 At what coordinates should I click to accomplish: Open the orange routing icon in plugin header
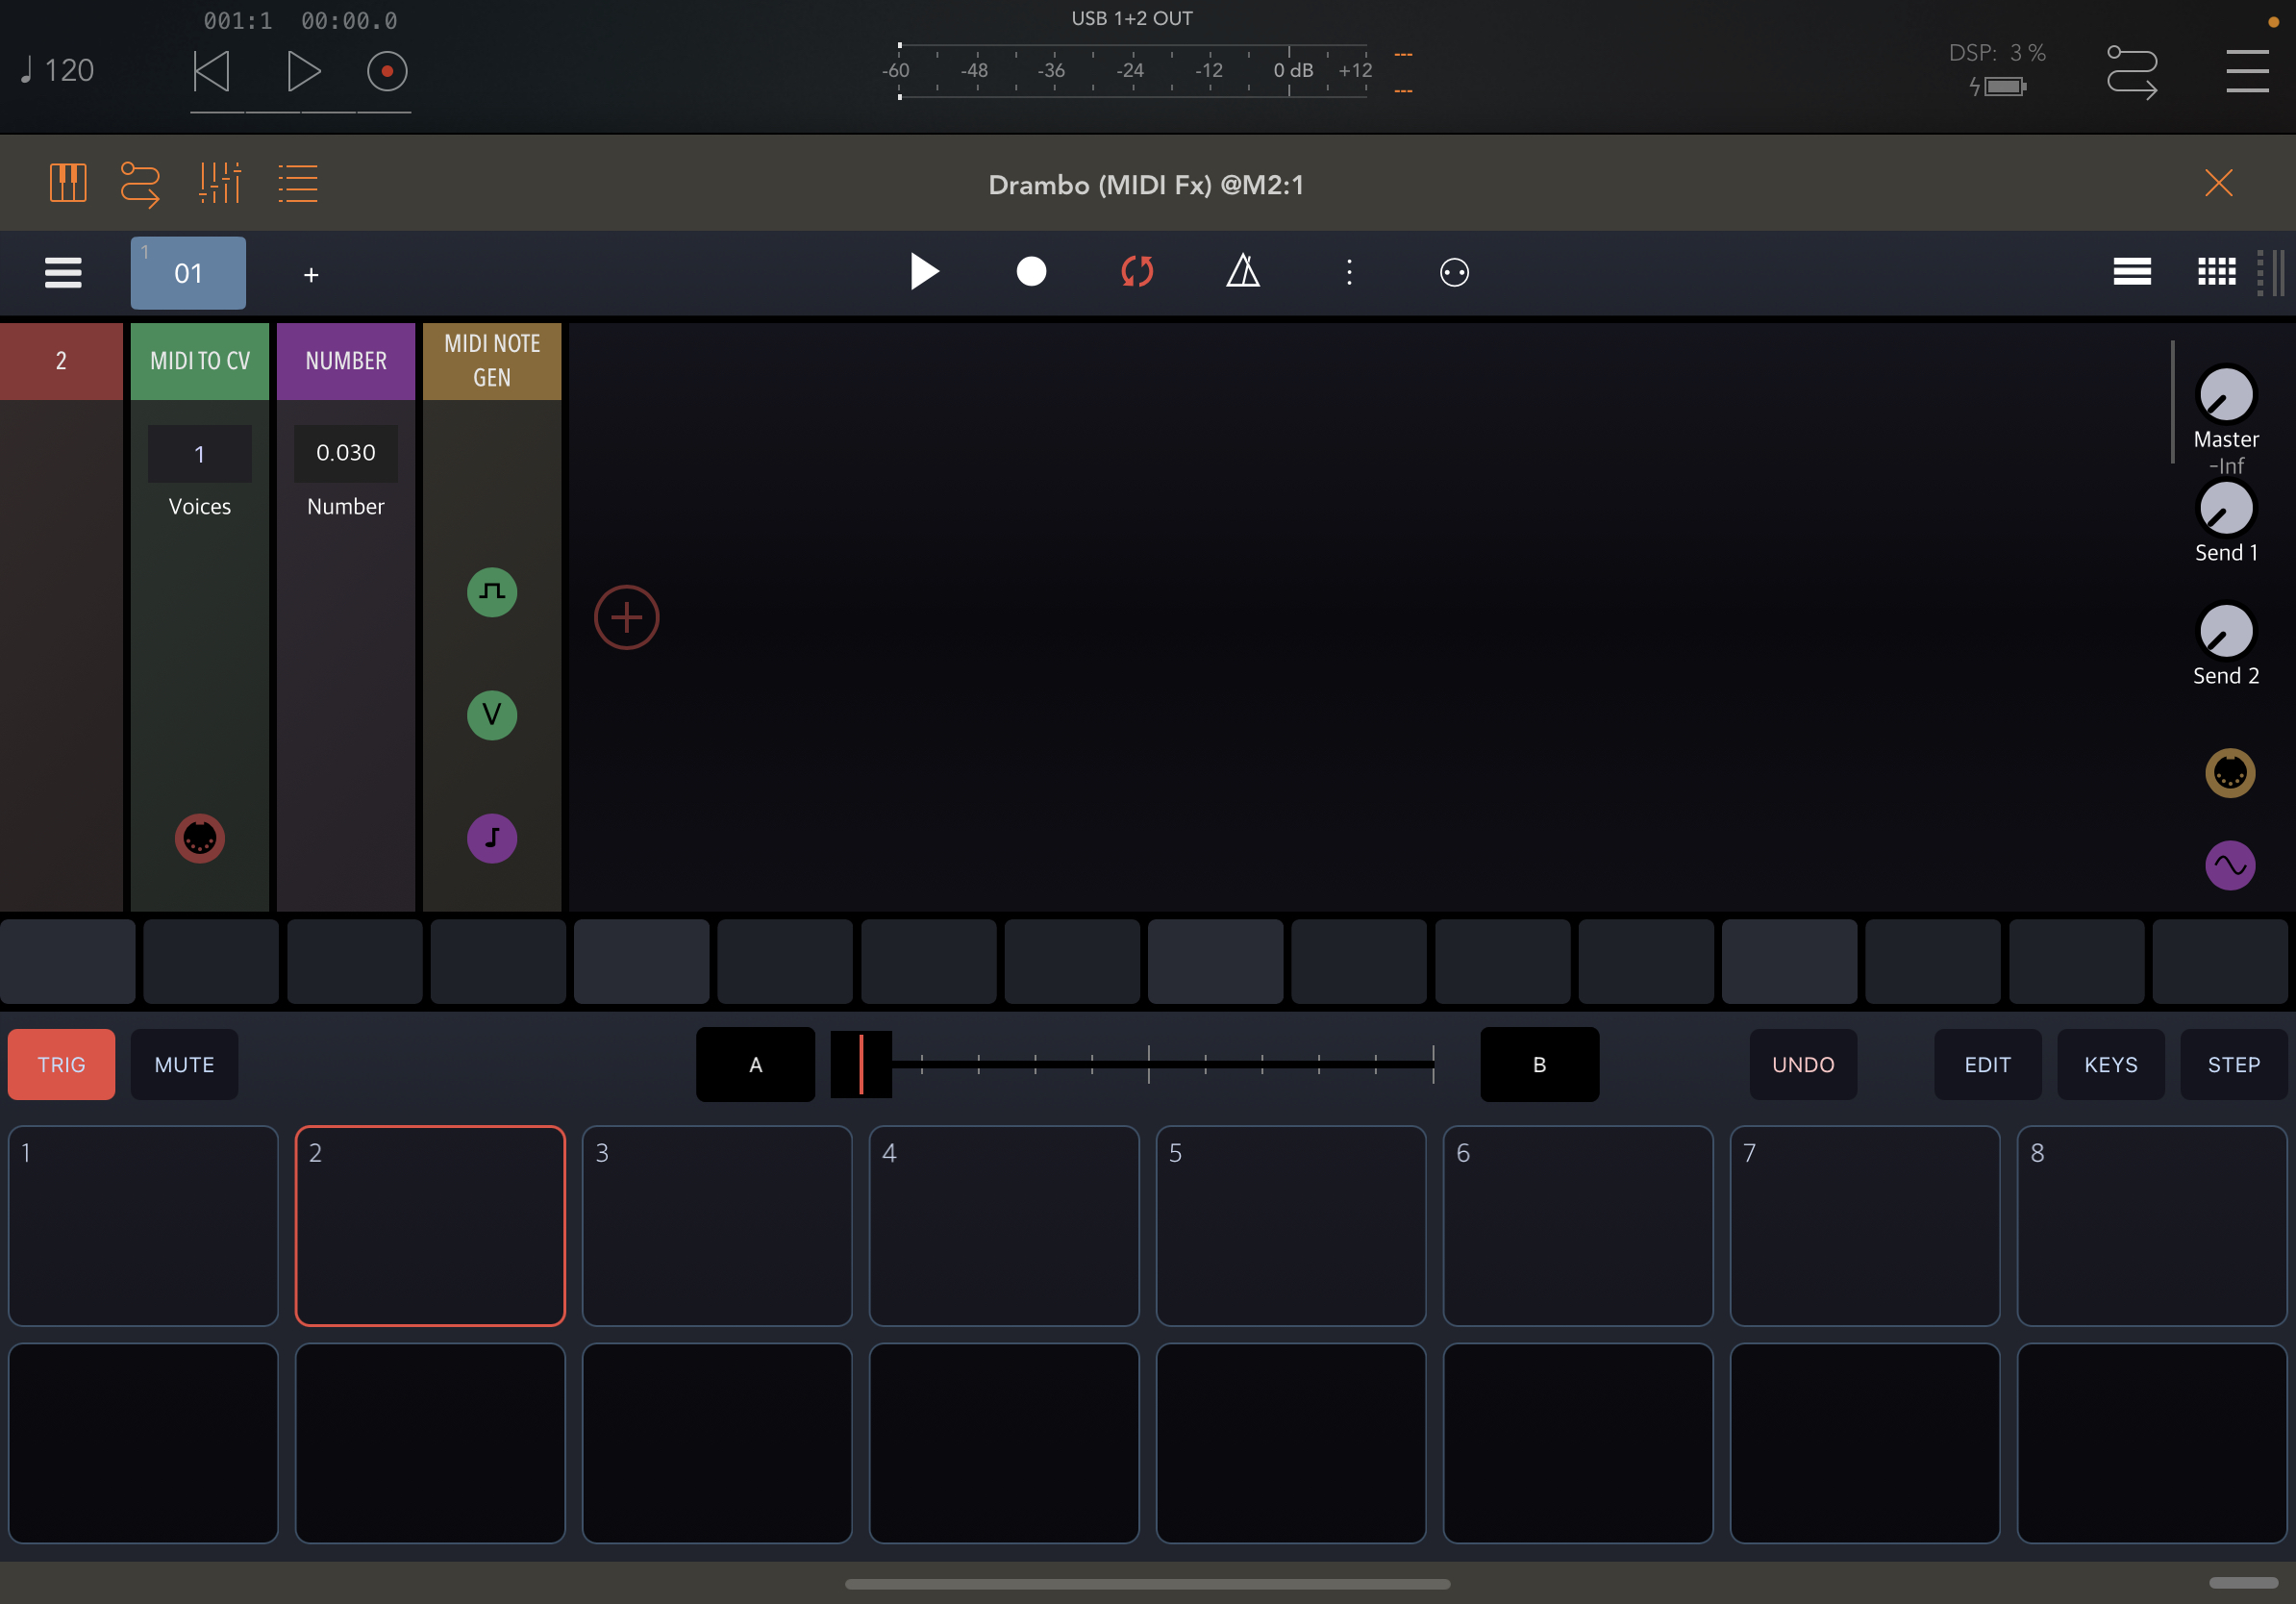[x=140, y=184]
